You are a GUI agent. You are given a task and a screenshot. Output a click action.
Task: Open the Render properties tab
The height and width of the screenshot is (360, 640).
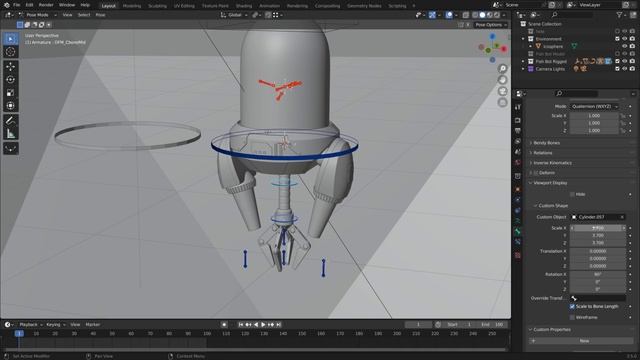518,120
